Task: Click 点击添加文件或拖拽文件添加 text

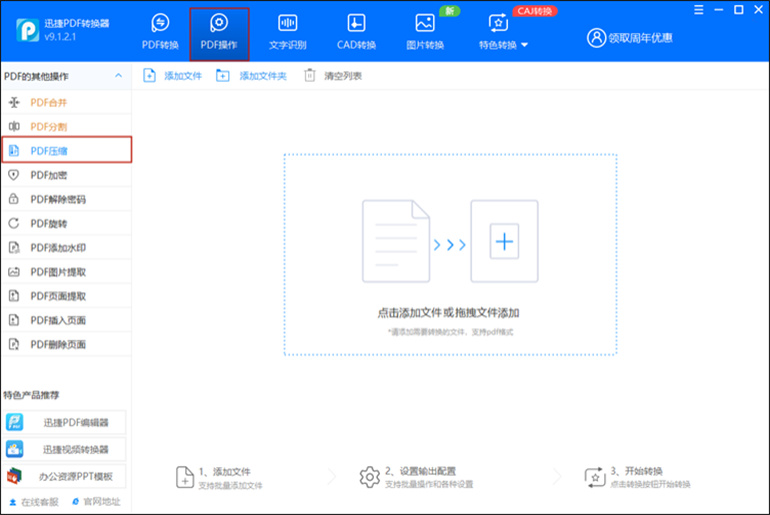Action: (448, 313)
